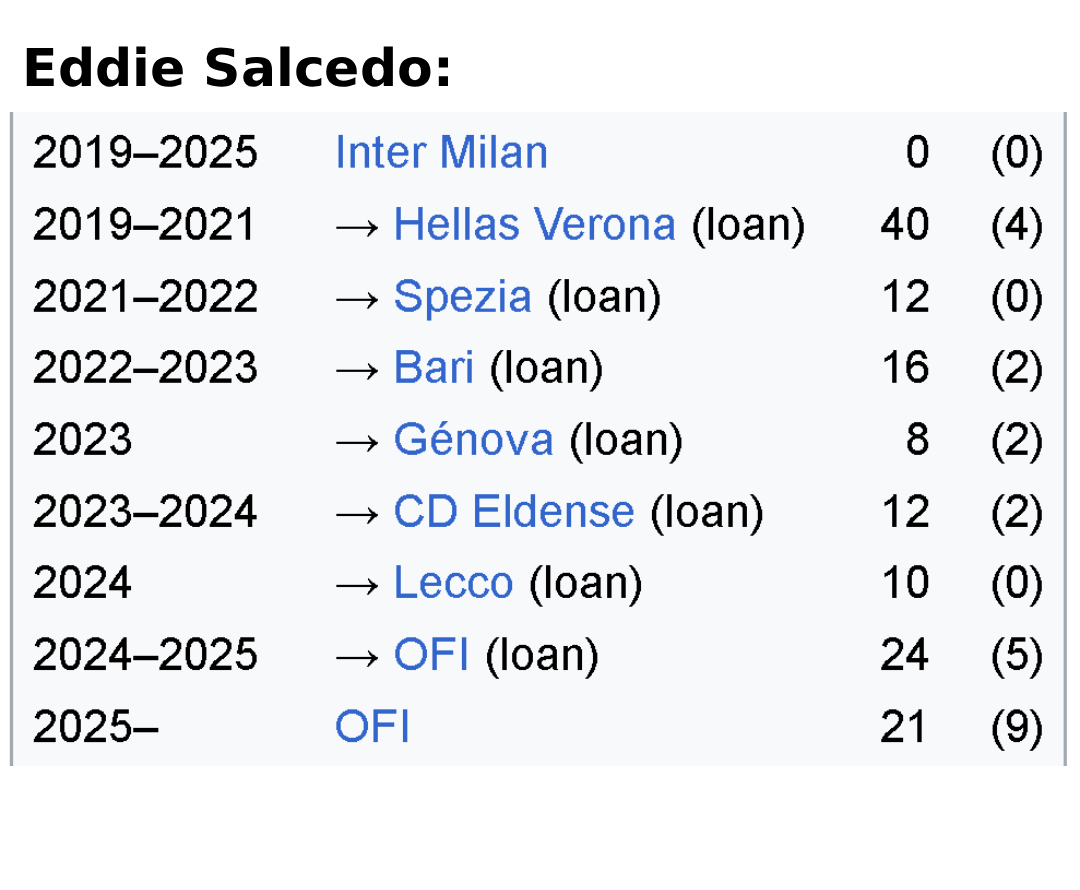Open the Spezia link
1080x890 pixels.
tap(462, 297)
